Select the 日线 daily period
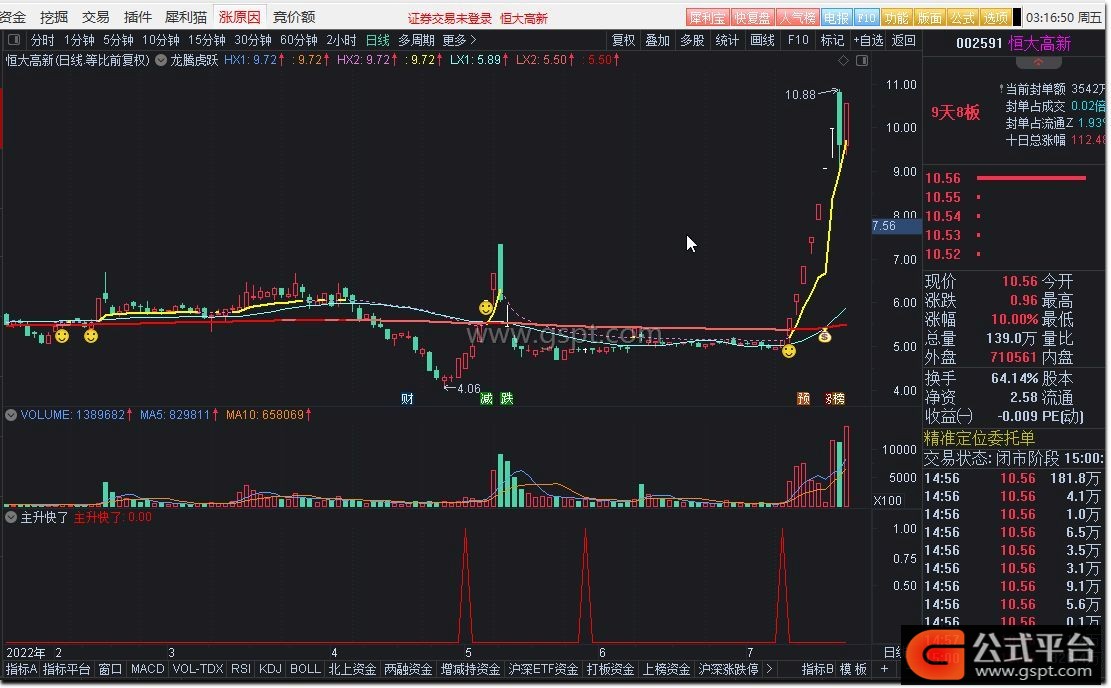Viewport: 1111px width, 688px height. [x=378, y=40]
